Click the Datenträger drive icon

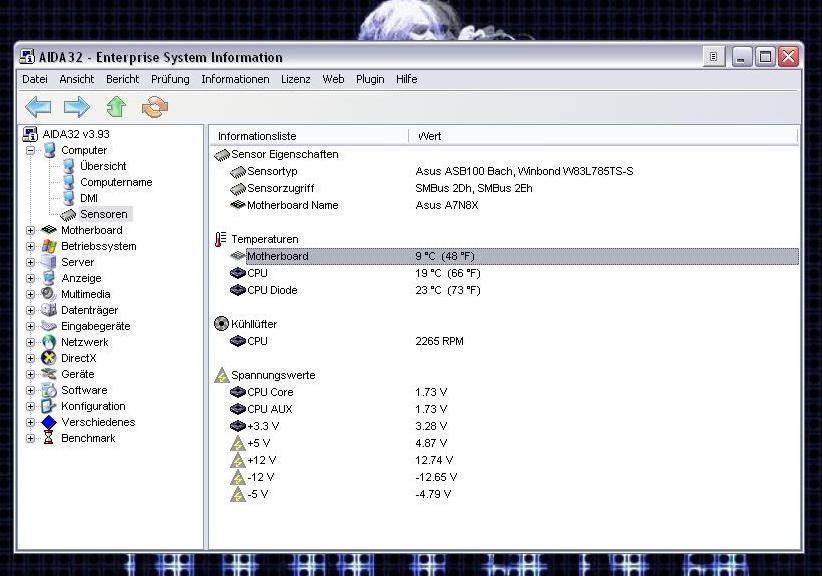click(49, 310)
